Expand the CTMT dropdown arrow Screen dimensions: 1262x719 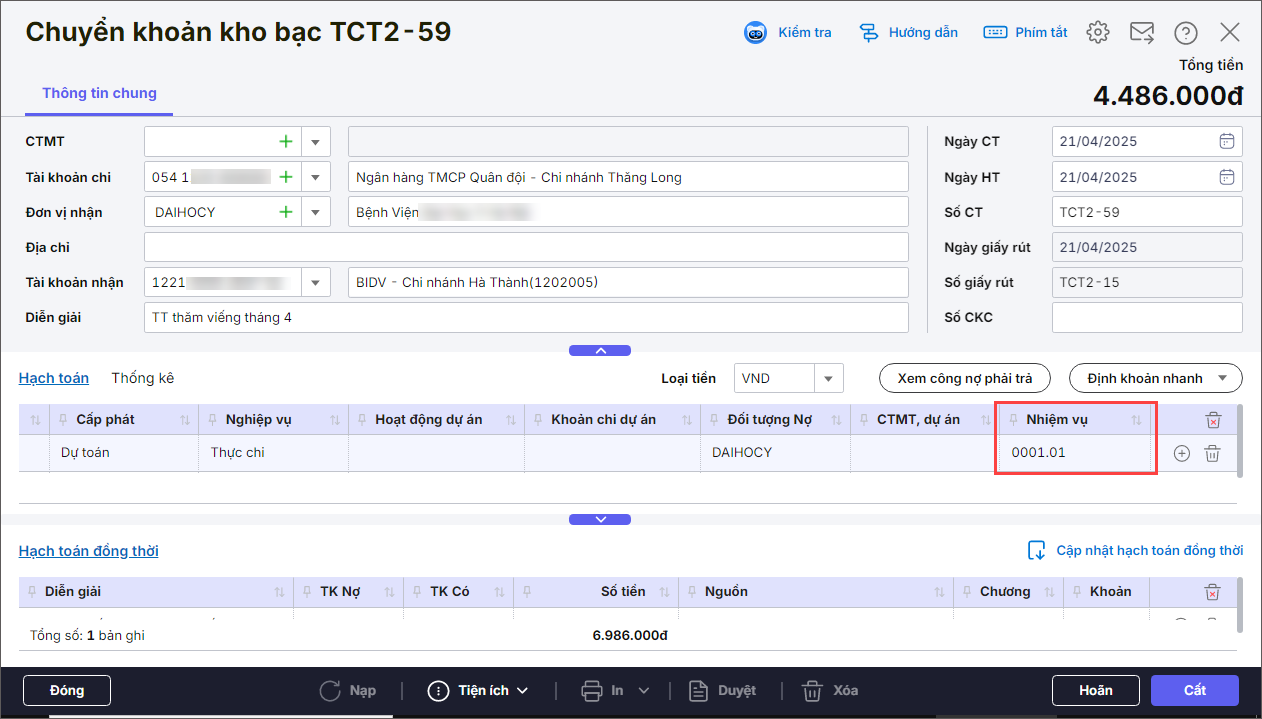(x=316, y=142)
